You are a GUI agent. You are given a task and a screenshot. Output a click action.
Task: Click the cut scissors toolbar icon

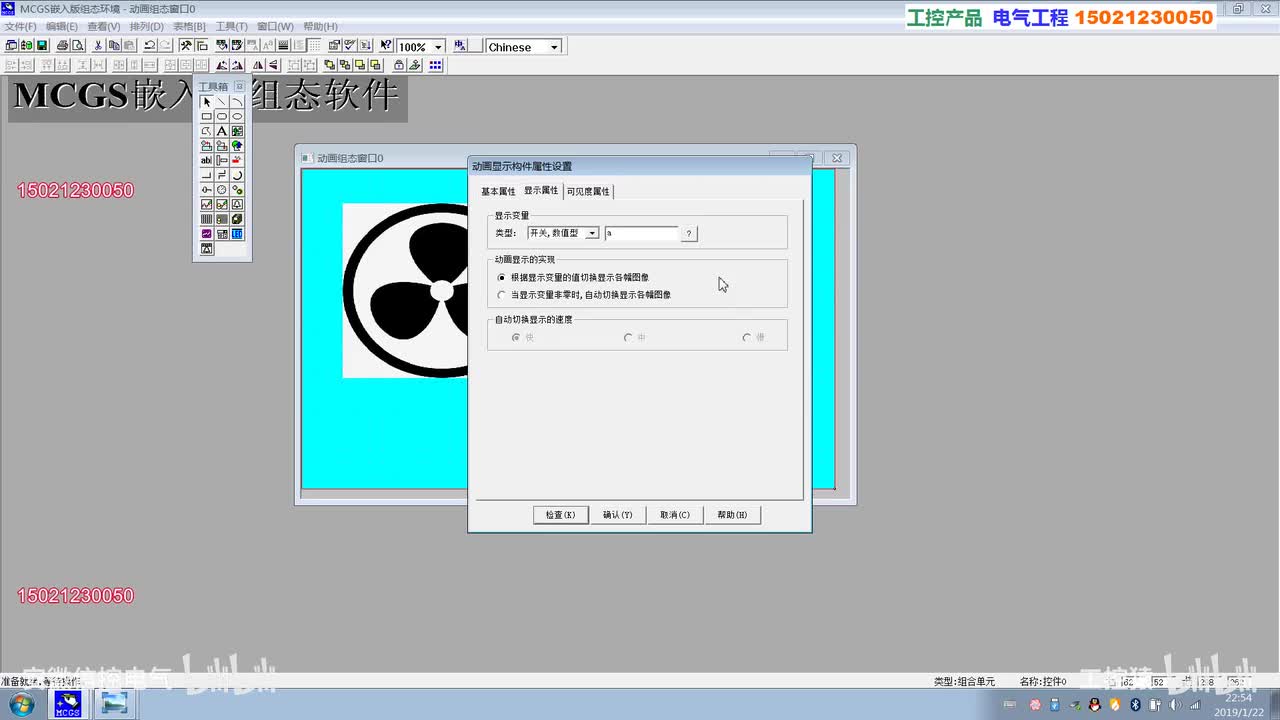[x=98, y=46]
